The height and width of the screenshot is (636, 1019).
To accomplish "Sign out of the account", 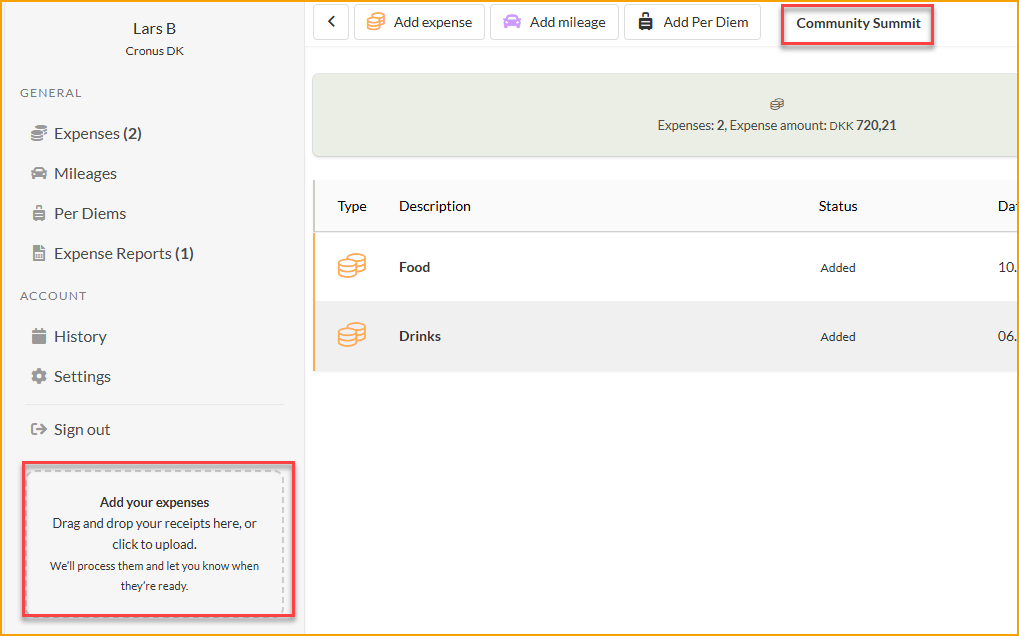I will click(81, 429).
